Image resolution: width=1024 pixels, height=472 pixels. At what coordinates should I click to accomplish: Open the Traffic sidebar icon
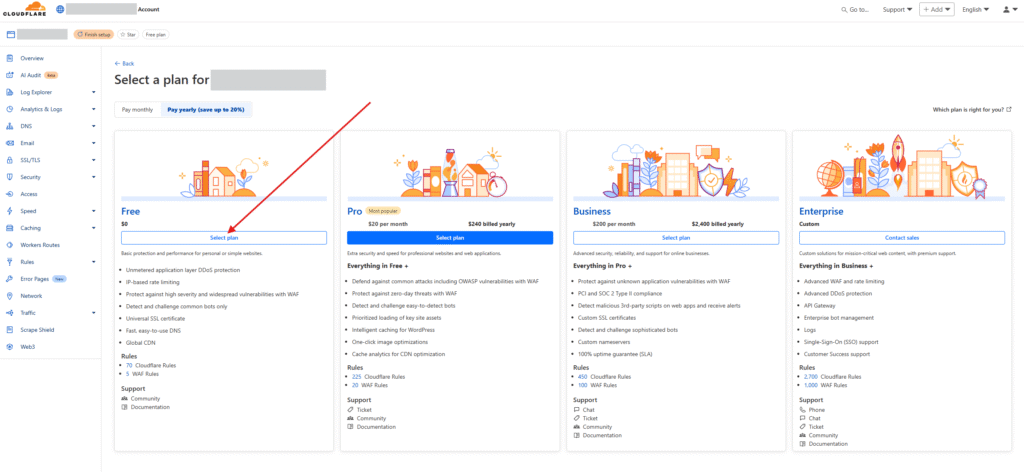[x=10, y=313]
